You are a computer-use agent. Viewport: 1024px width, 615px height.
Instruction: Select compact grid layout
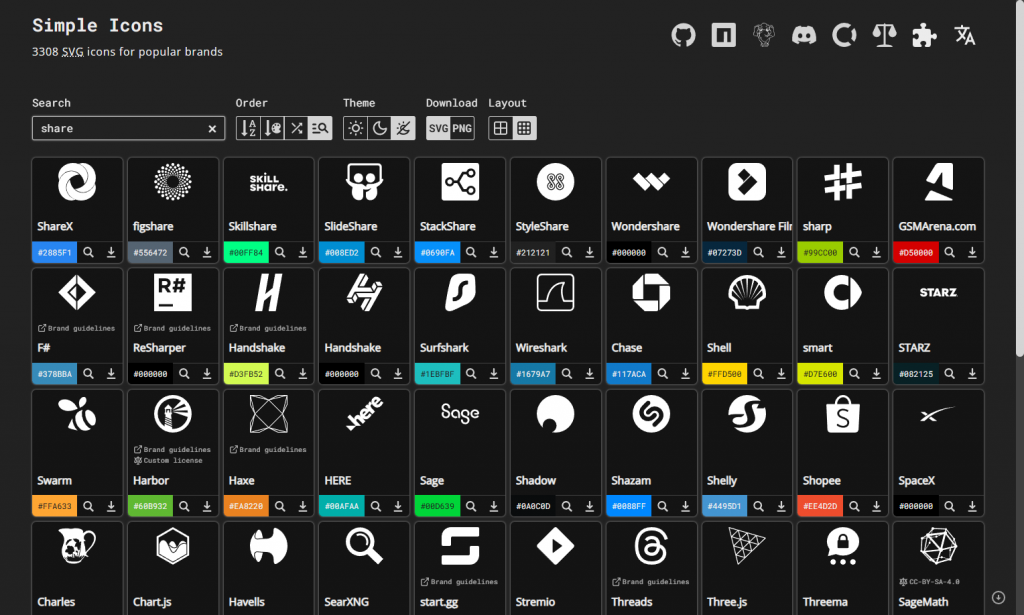[524, 128]
